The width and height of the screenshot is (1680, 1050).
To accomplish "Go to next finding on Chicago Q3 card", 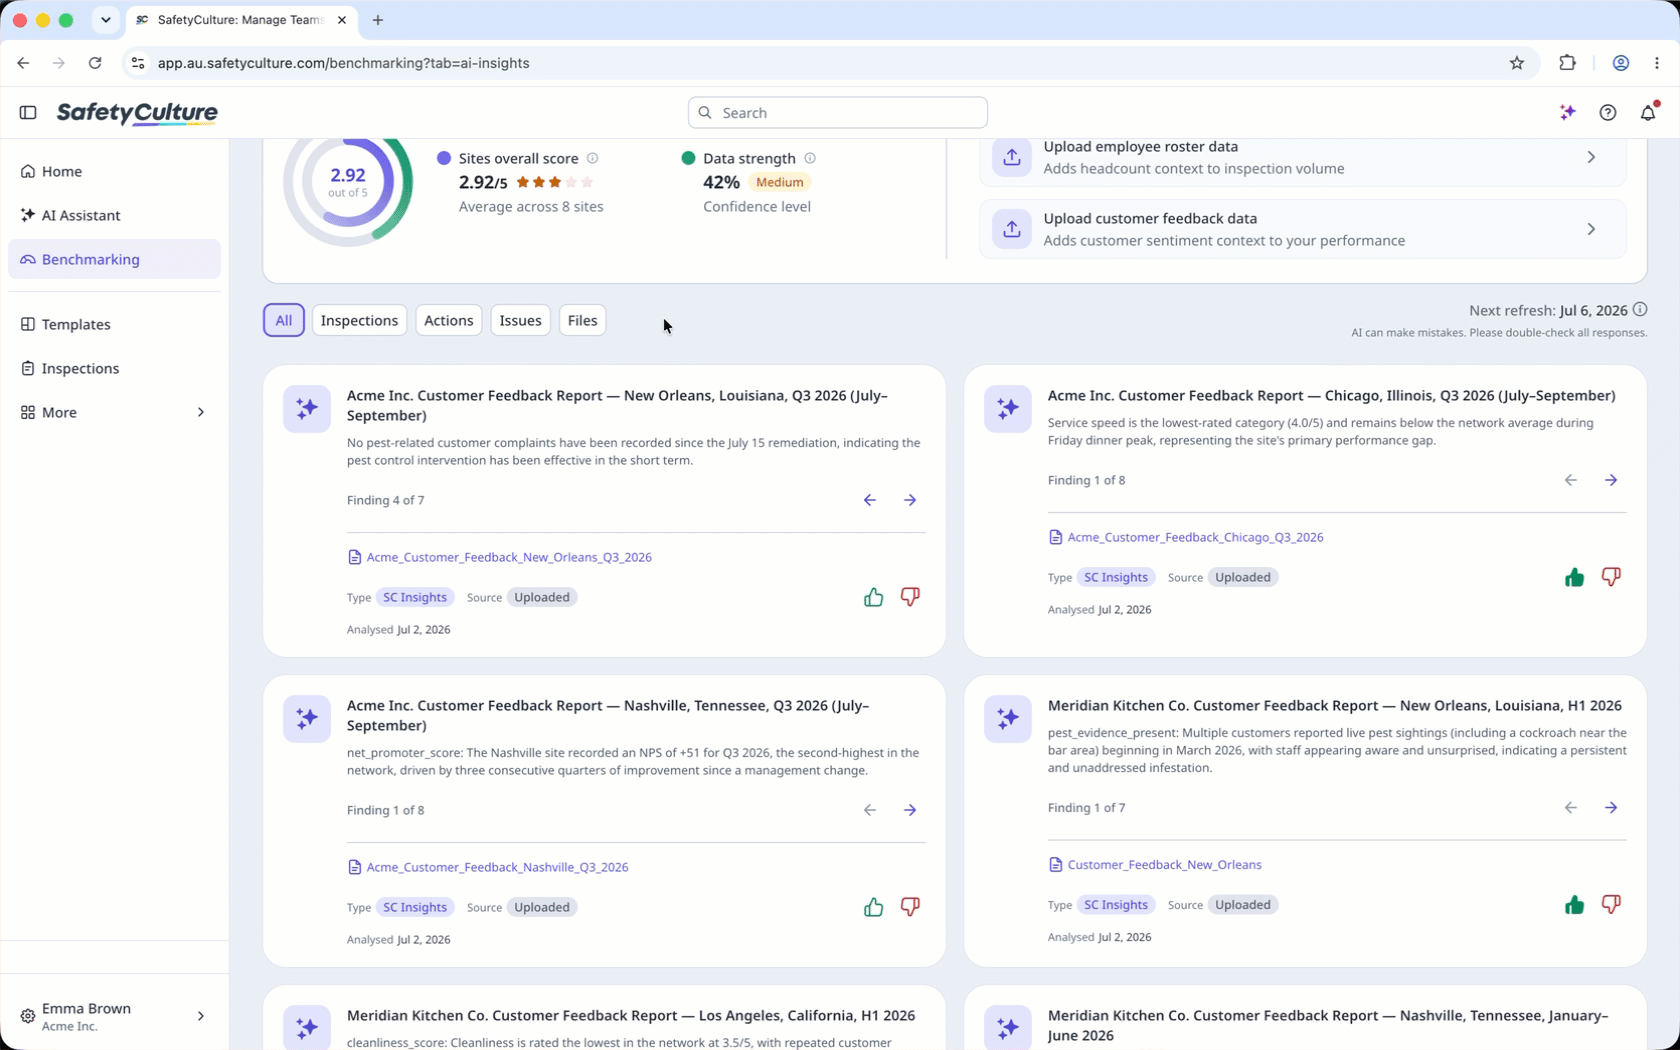I will (1611, 480).
